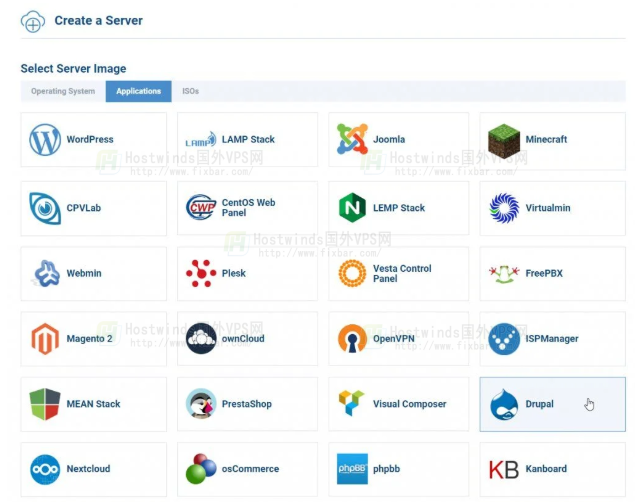The image size is (635, 502).
Task: Choose the Webmin label text
Action: 84,273
